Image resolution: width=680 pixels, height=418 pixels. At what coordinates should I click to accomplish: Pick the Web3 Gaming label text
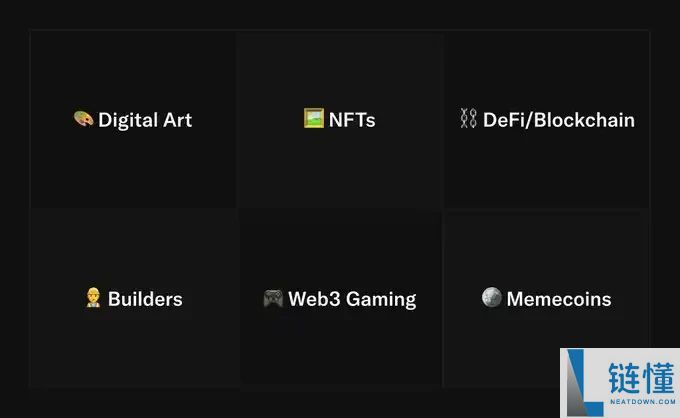click(352, 300)
